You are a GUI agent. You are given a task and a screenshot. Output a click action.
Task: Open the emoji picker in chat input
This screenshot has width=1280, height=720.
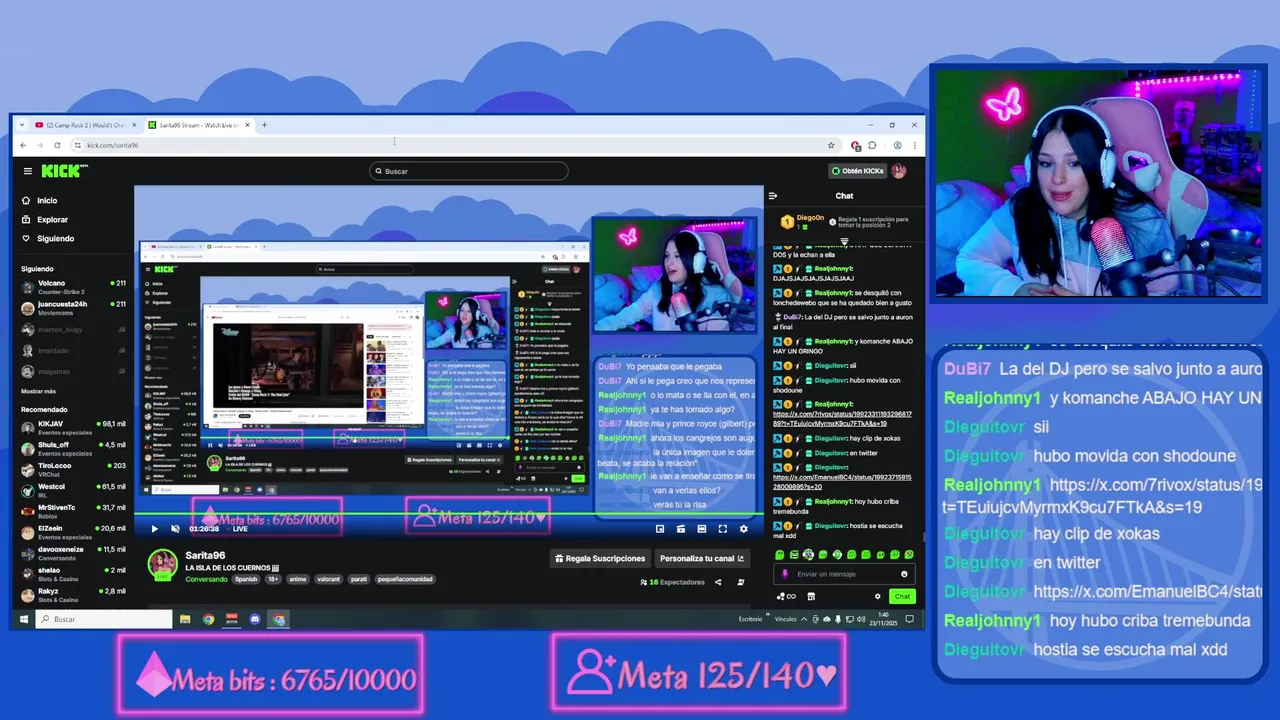point(904,574)
